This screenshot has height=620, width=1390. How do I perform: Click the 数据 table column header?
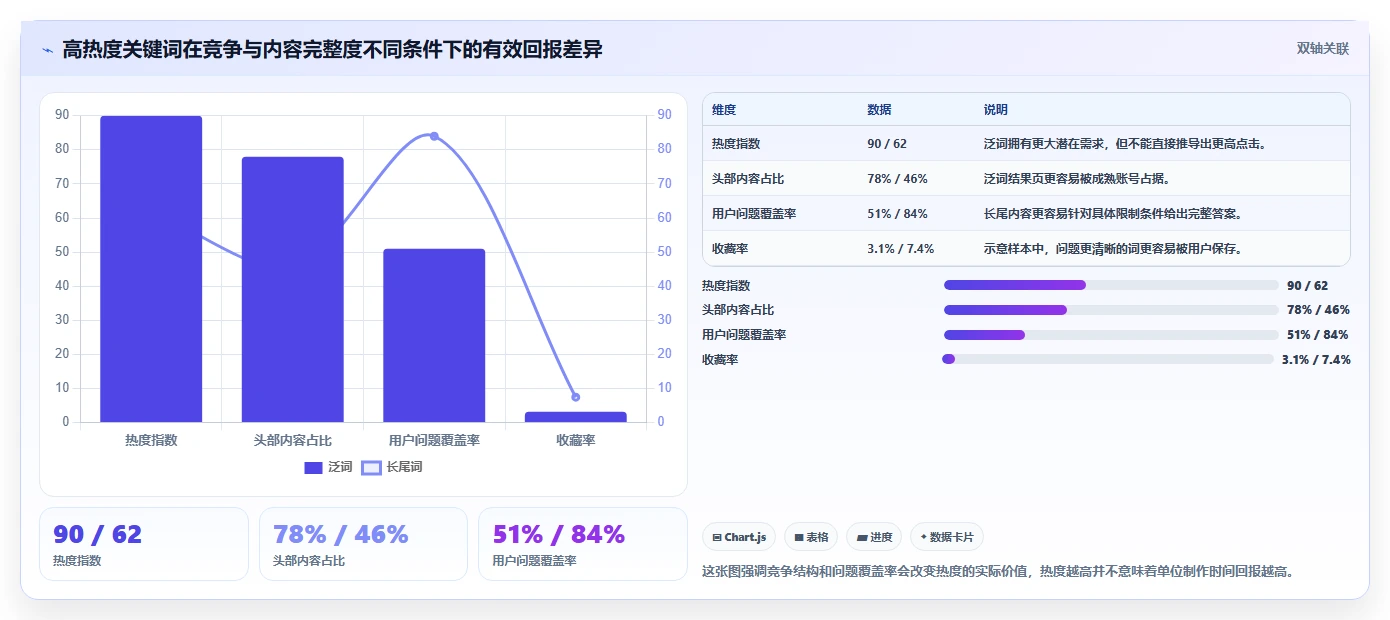(879, 110)
